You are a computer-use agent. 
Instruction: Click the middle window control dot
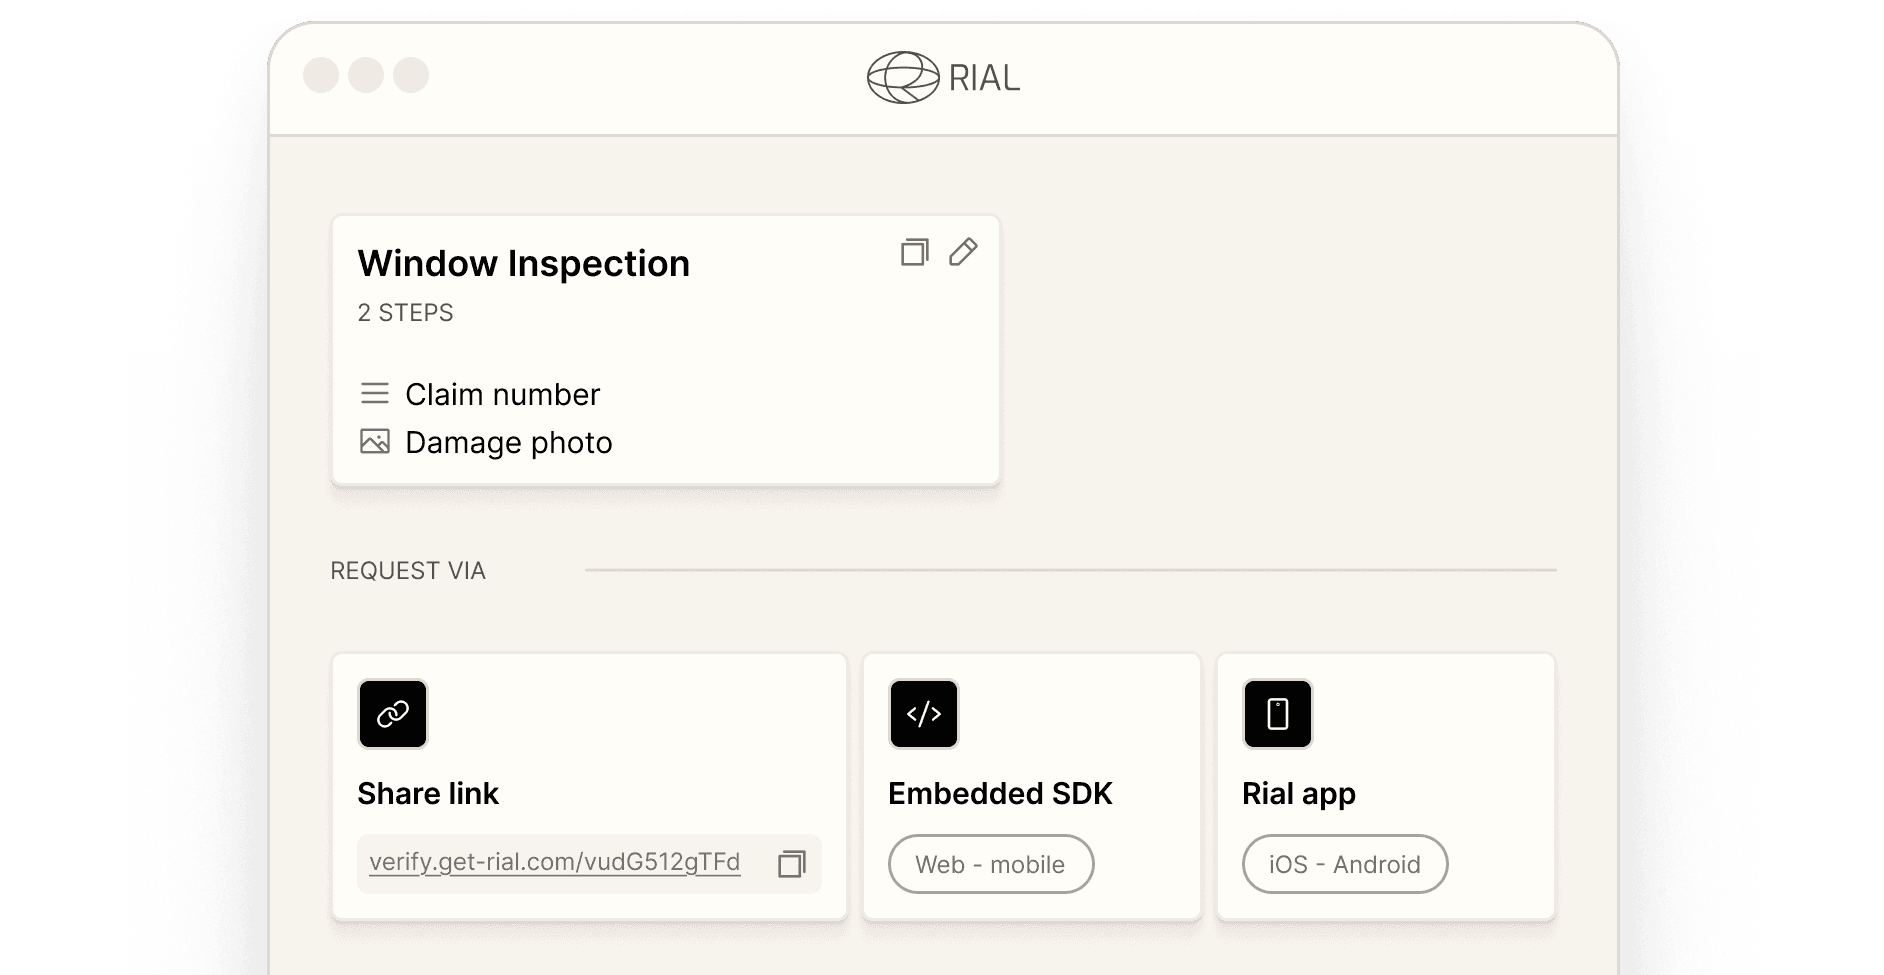tap(366, 75)
